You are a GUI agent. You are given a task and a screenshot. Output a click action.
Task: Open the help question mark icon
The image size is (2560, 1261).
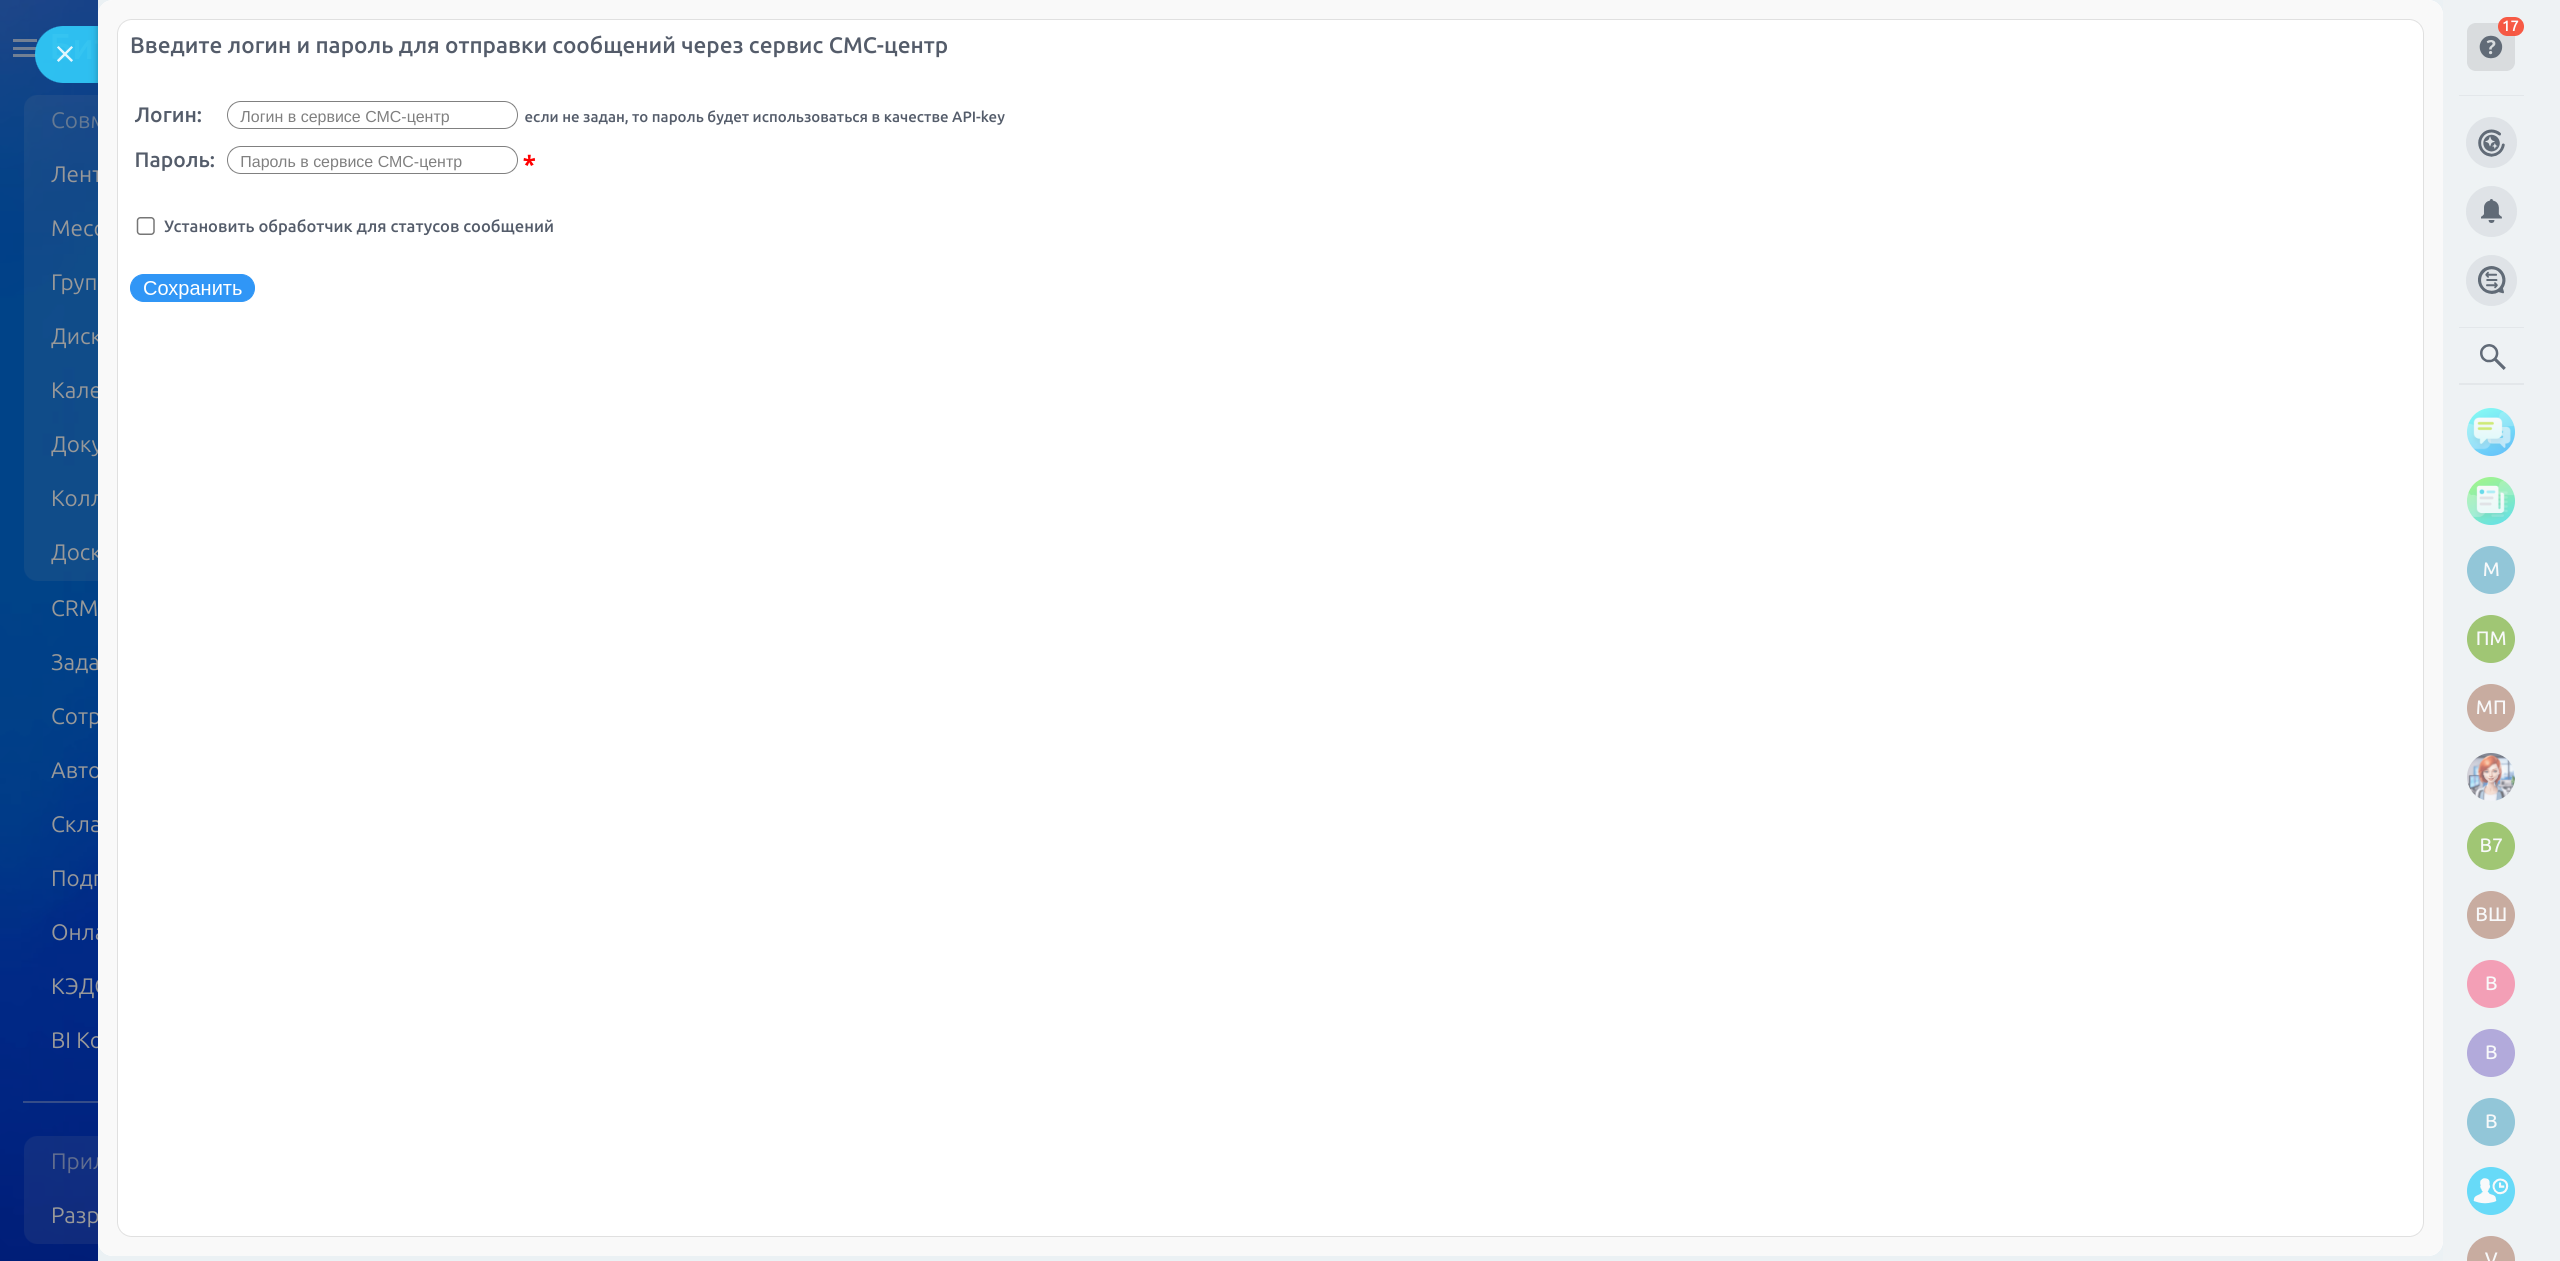pyautogui.click(x=2490, y=48)
